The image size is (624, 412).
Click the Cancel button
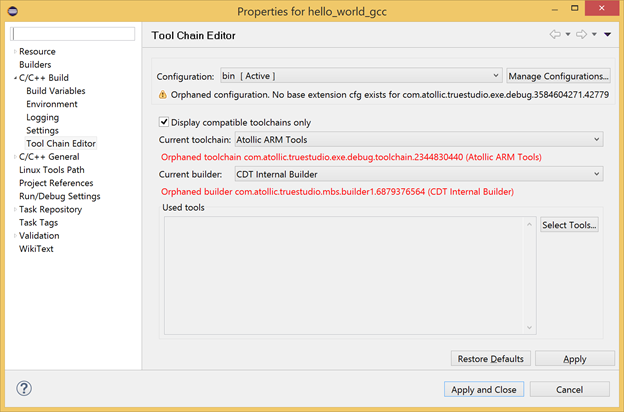click(x=569, y=389)
